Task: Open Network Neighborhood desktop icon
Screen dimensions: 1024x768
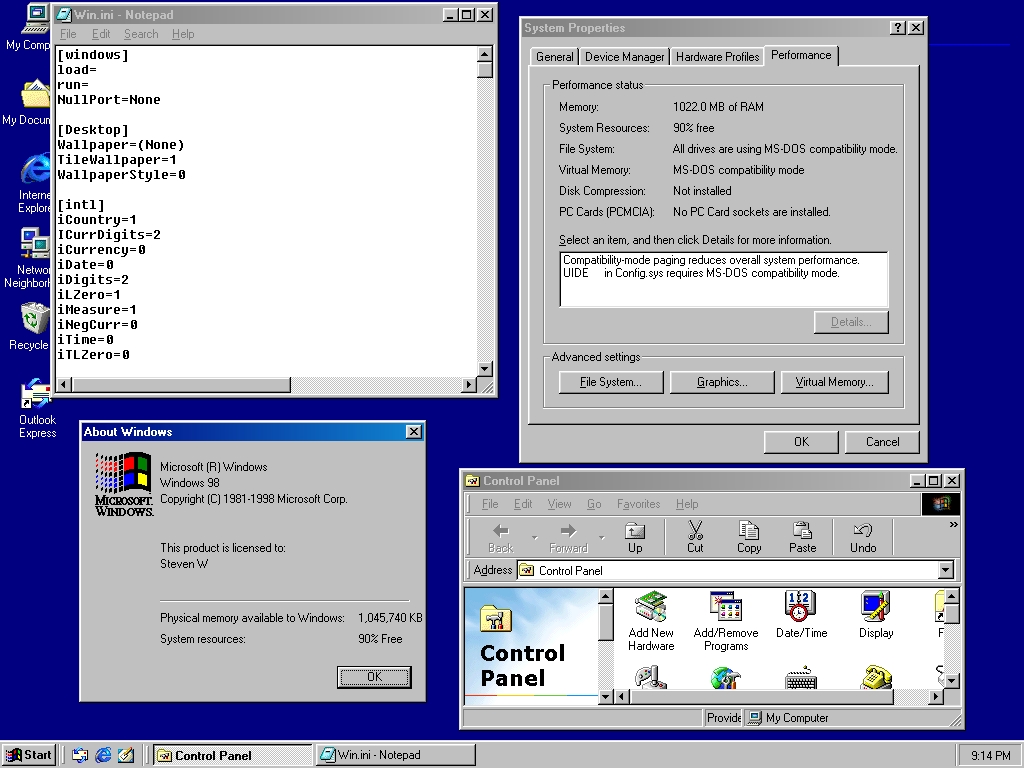Action: (x=35, y=243)
